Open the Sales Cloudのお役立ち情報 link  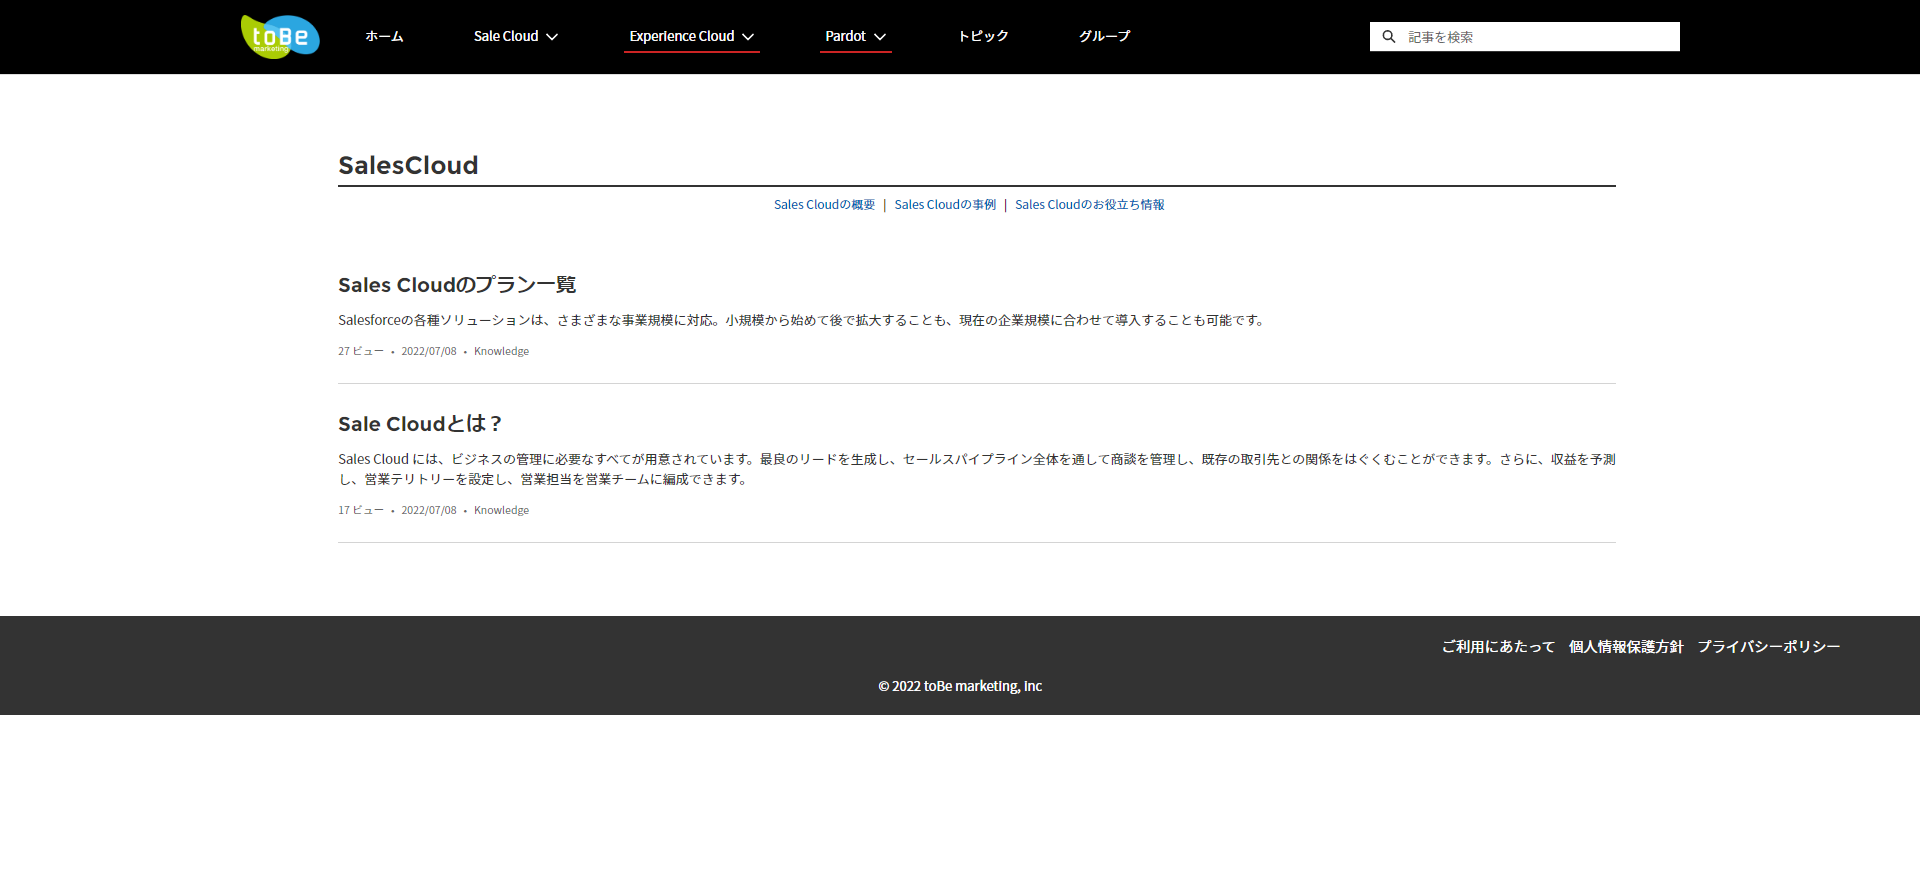[x=1090, y=204]
